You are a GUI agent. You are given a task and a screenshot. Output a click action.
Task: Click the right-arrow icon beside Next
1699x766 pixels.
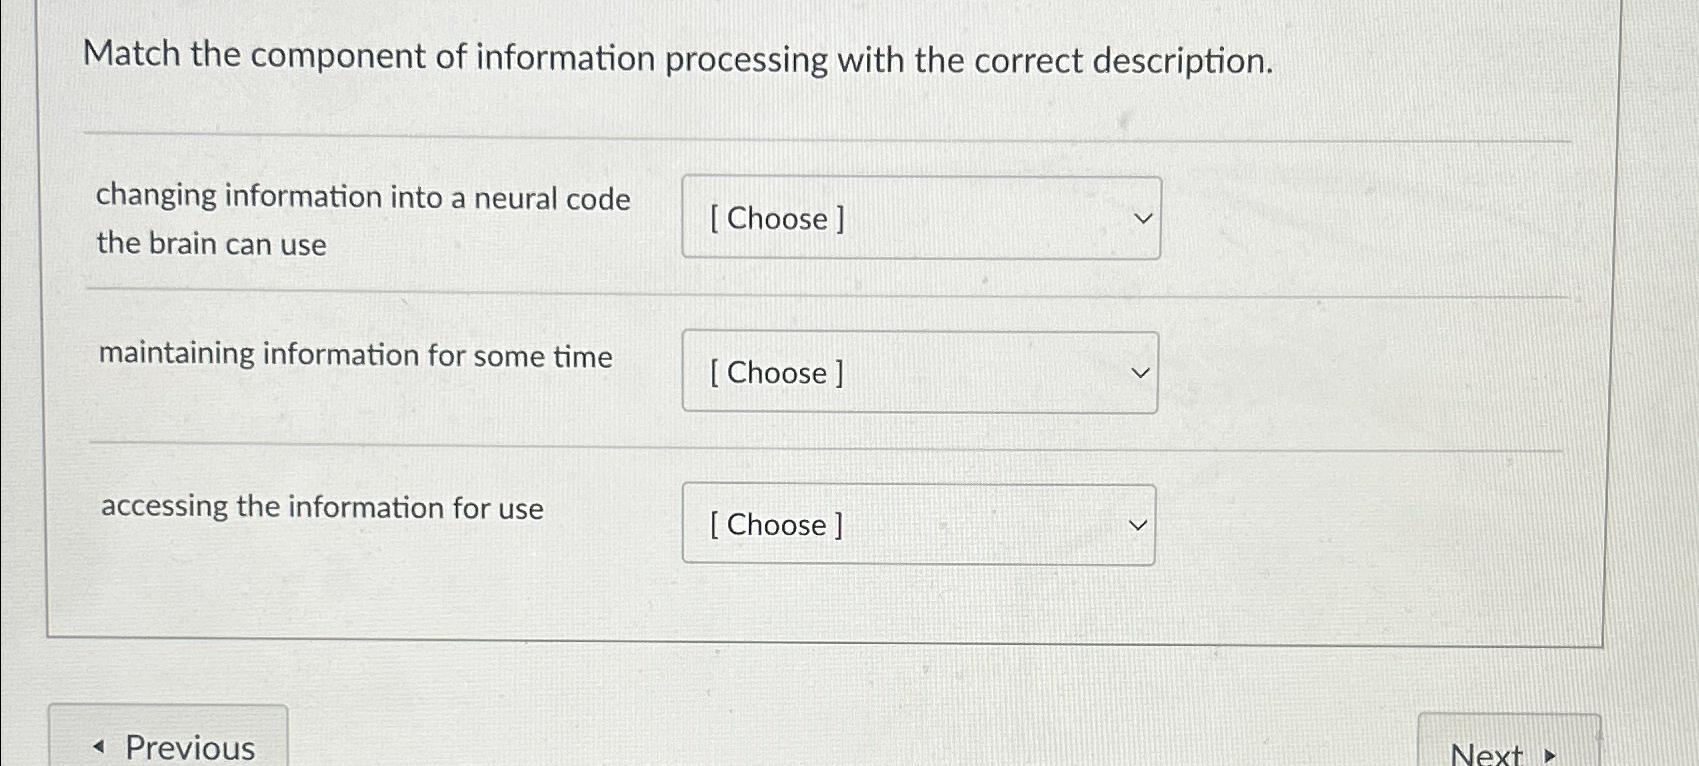1551,754
